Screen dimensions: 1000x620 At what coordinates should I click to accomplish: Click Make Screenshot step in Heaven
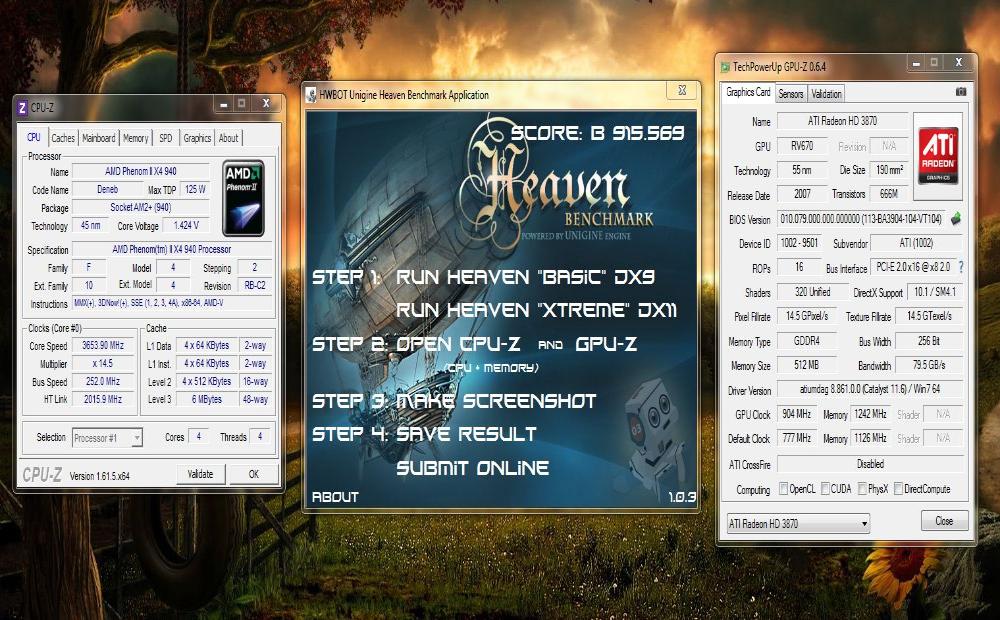tap(496, 401)
